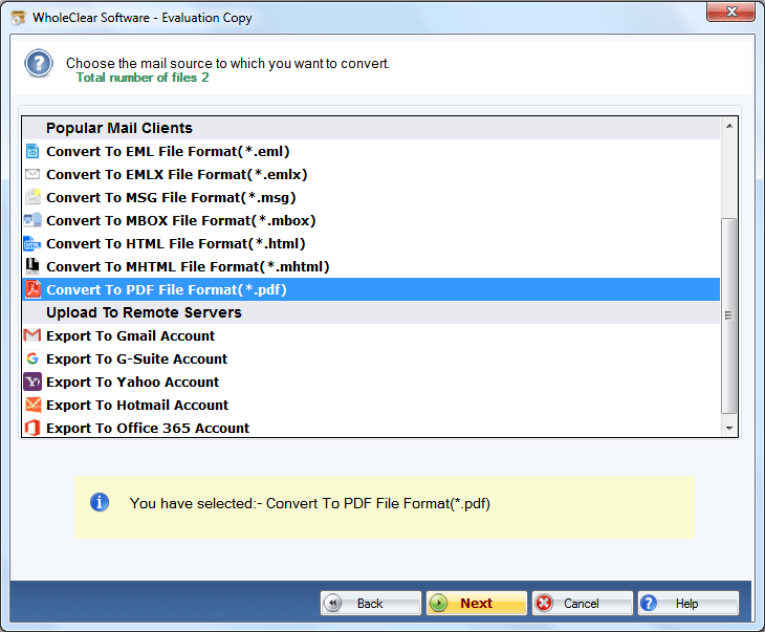Click the blue question mark header icon
Screen dimensions: 765x632
coord(39,63)
